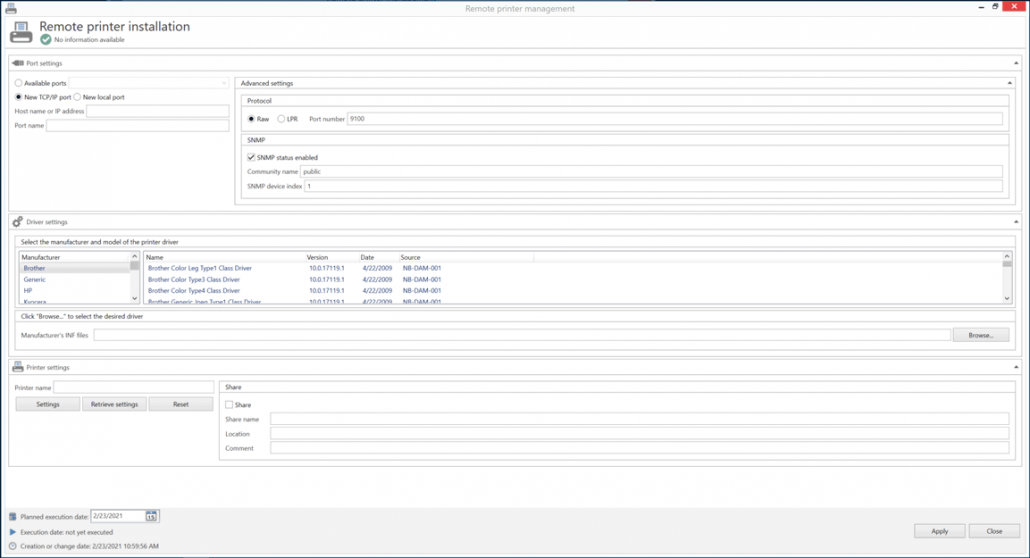This screenshot has height=558, width=1030.
Task: Select the LPR protocol radio button
Action: [x=281, y=119]
